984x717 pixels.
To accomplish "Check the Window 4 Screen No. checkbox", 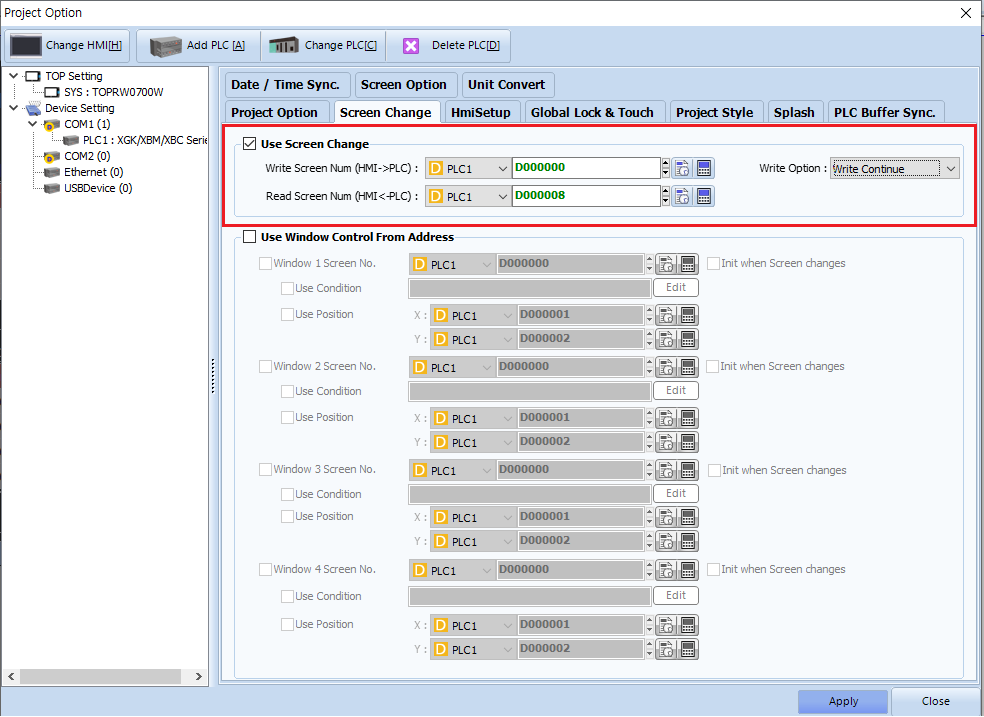I will (265, 570).
